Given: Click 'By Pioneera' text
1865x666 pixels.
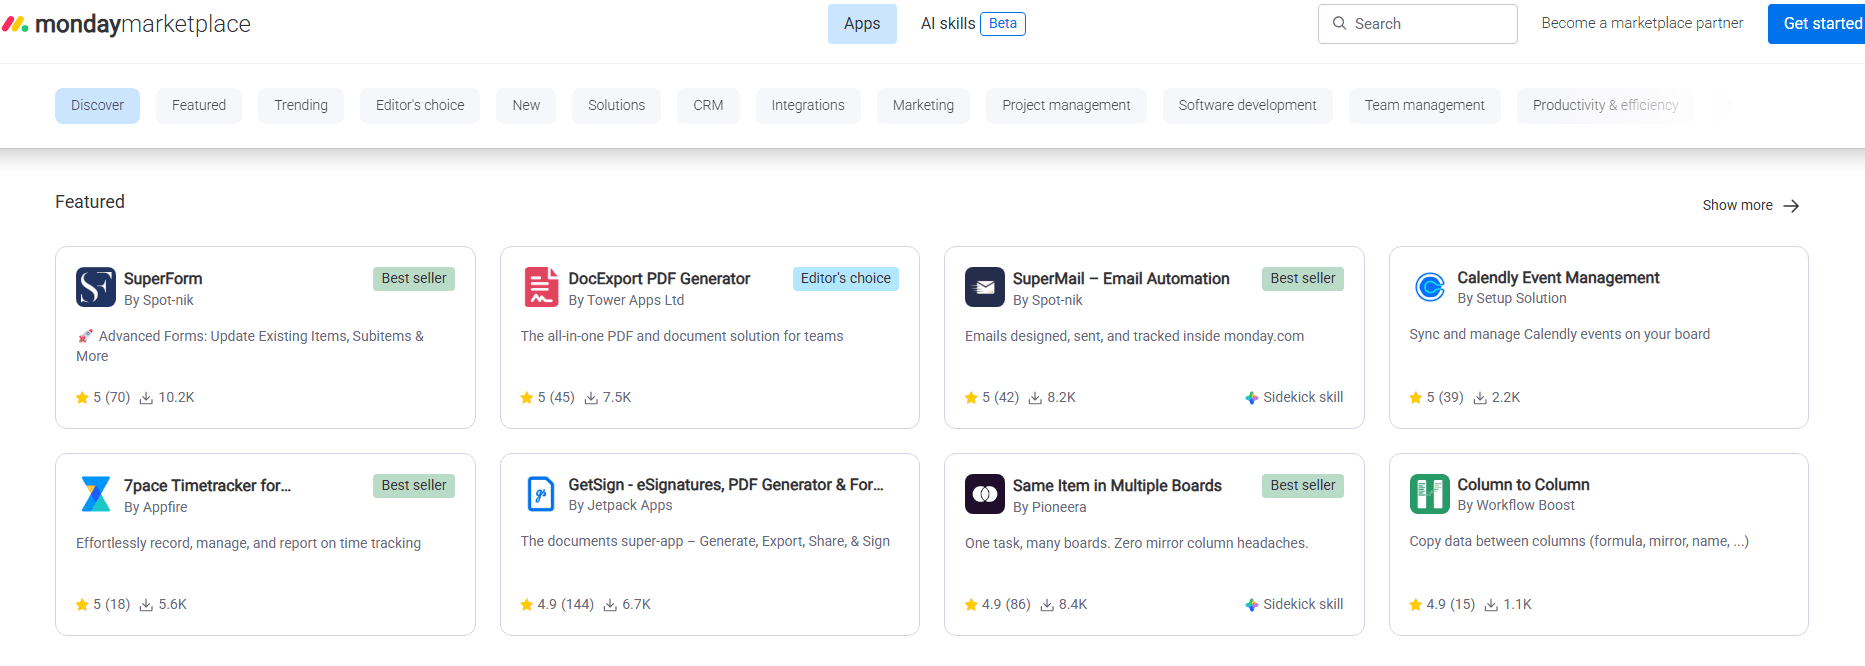Looking at the screenshot, I should [x=1049, y=508].
